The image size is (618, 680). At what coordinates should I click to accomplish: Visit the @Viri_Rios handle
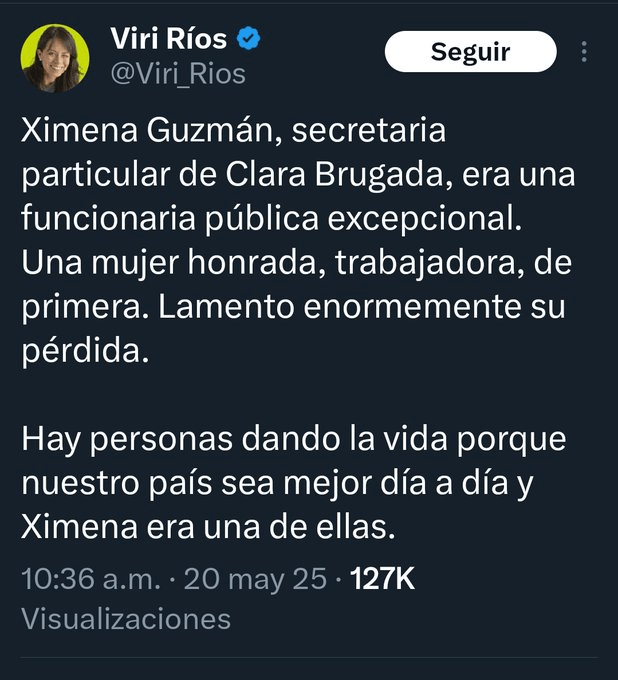coord(178,74)
